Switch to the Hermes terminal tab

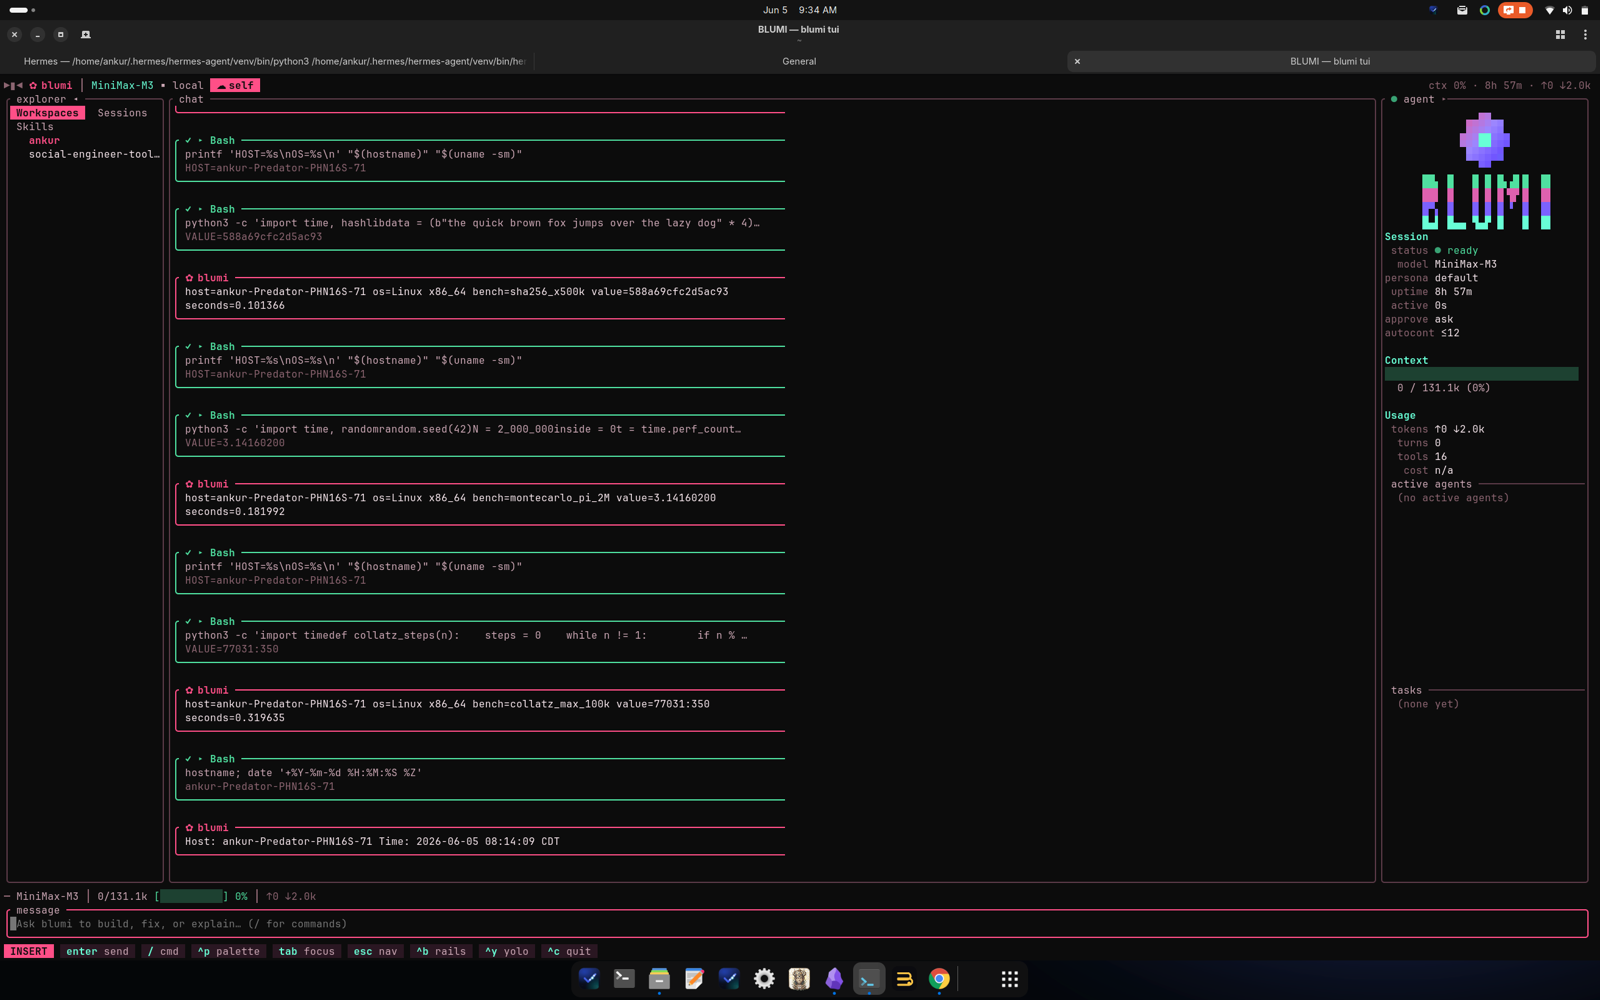point(274,61)
